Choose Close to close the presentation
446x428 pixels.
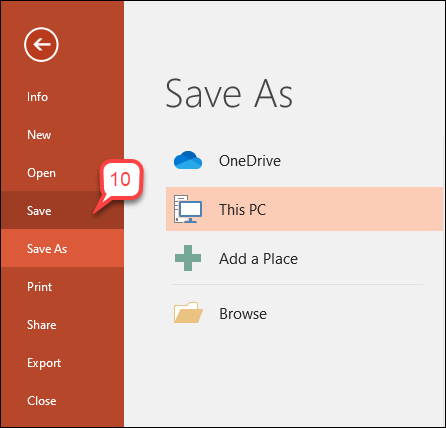pos(42,401)
